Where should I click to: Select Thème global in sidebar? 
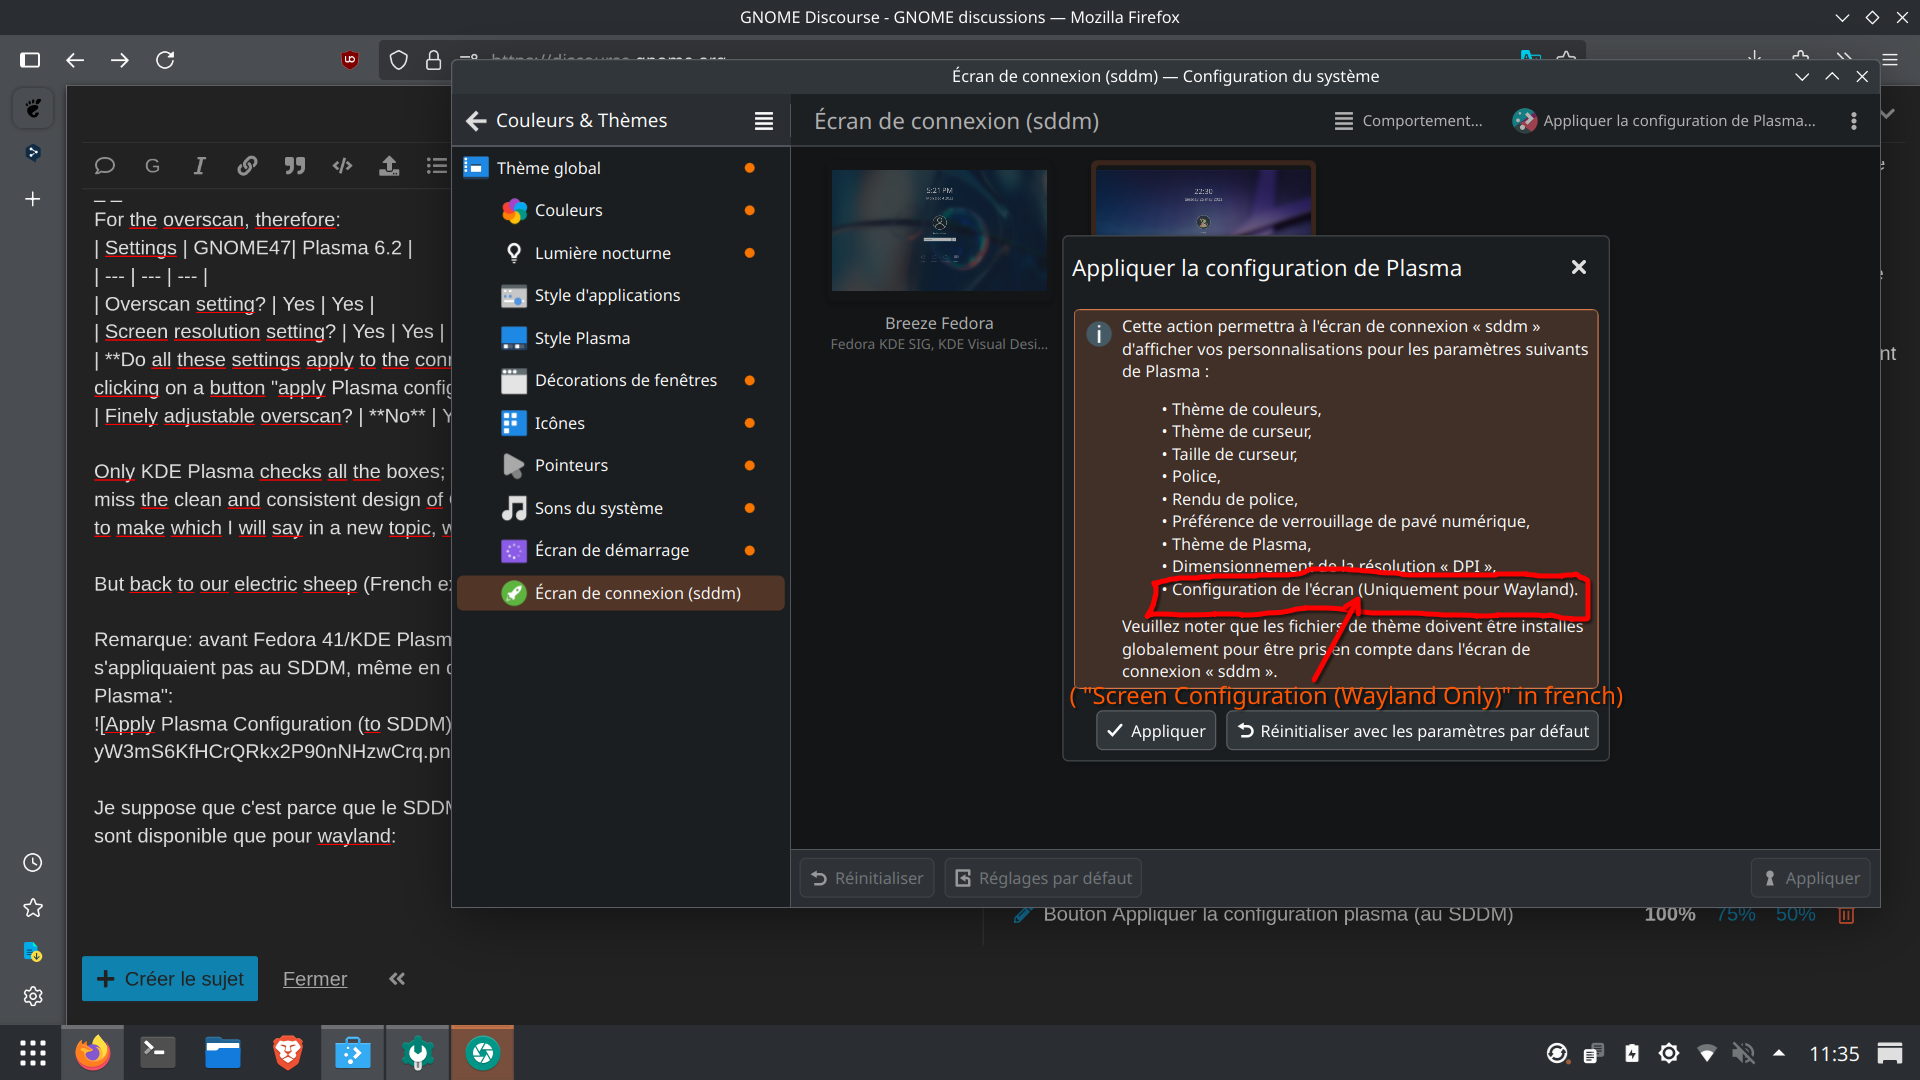[x=620, y=168]
